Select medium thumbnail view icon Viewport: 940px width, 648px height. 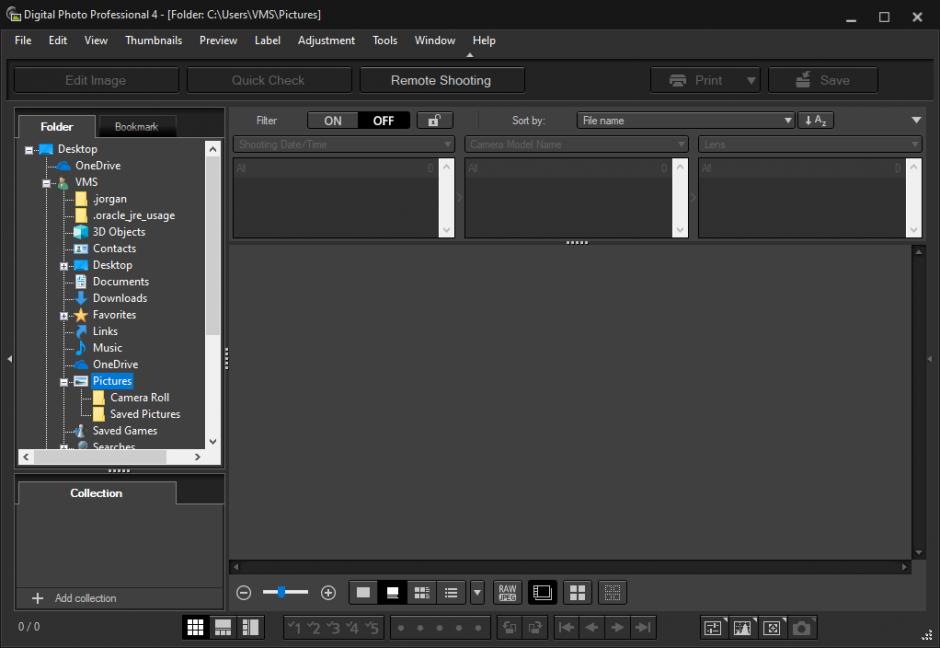393,593
